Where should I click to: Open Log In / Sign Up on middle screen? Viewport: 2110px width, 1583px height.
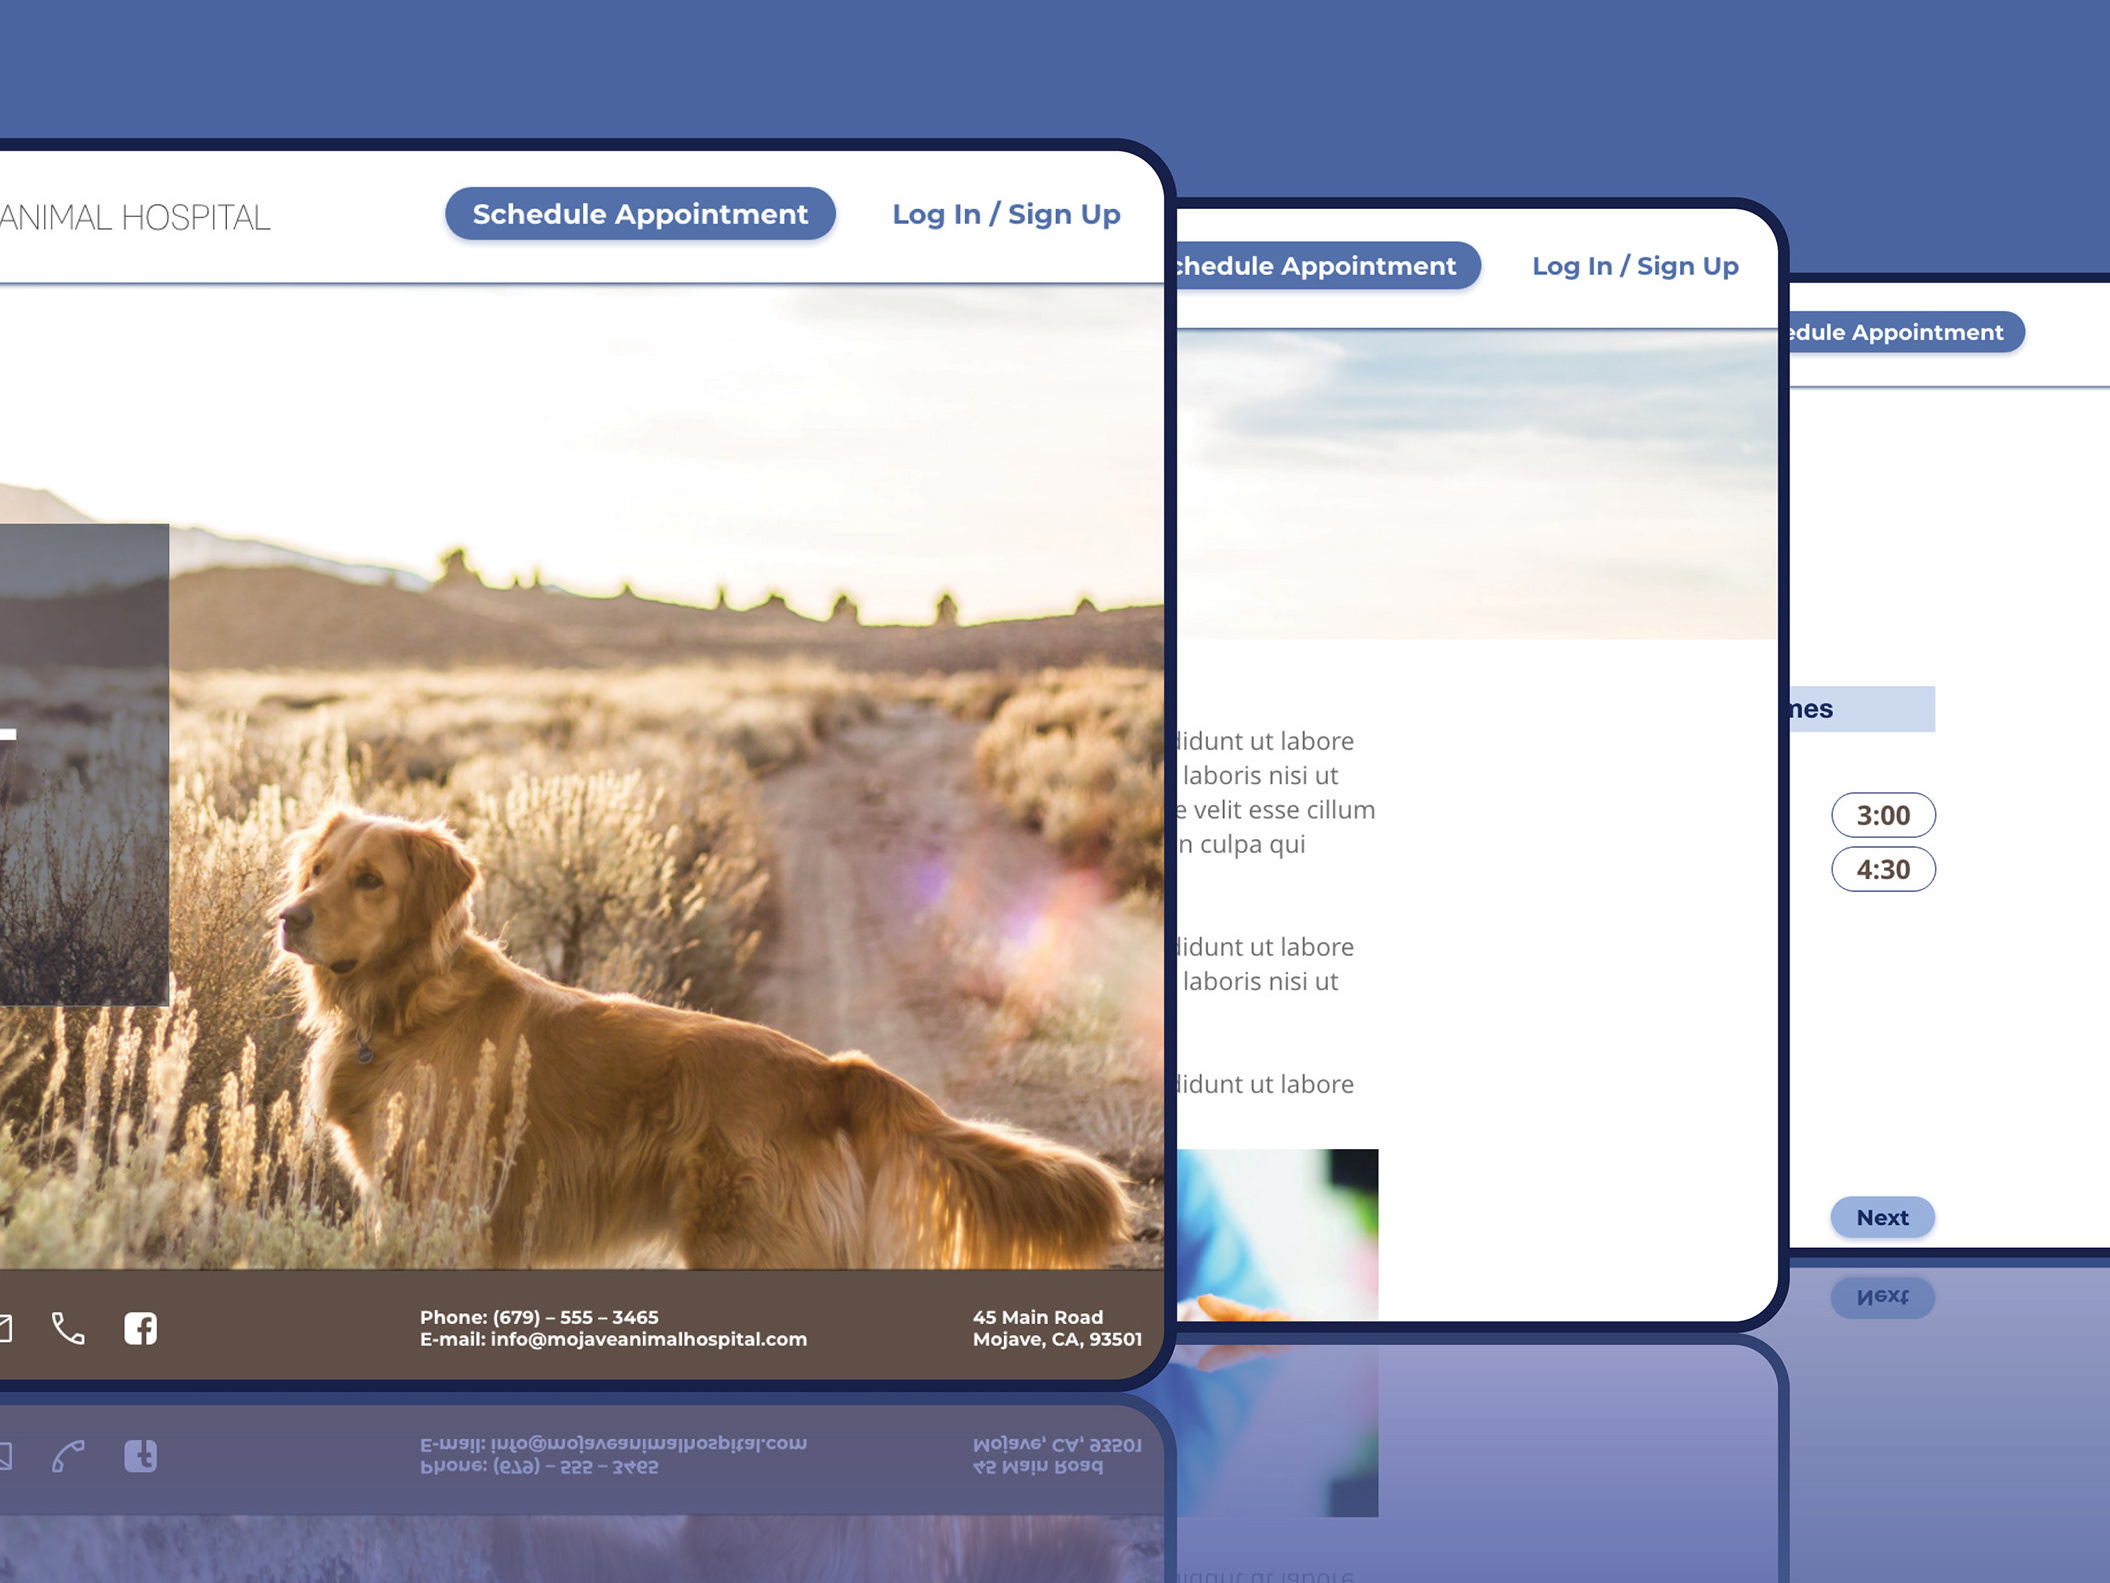tap(1634, 266)
